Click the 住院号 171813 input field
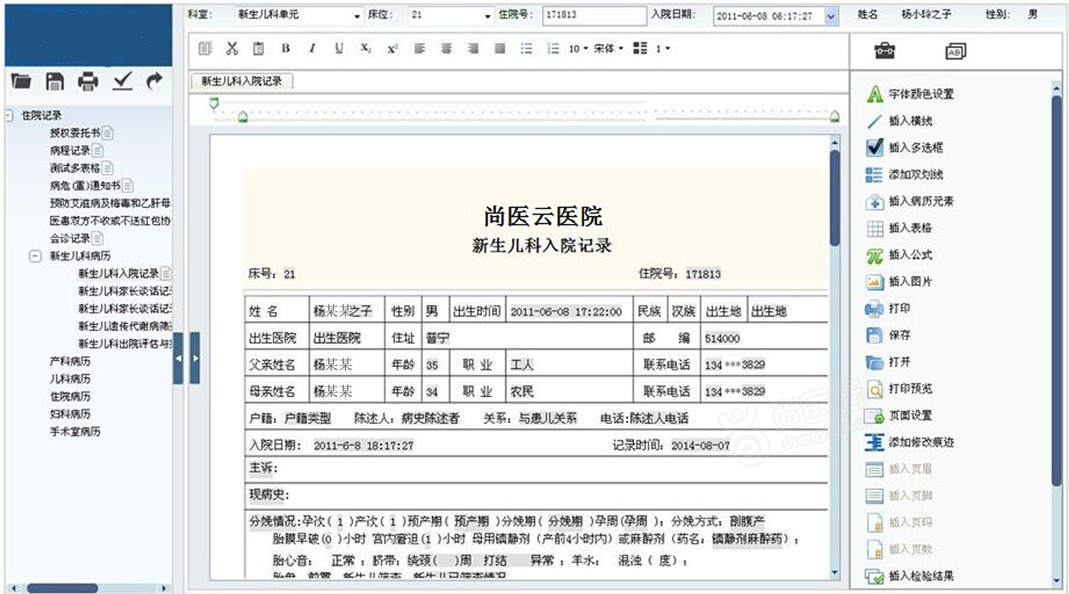This screenshot has width=1069, height=594. click(594, 15)
